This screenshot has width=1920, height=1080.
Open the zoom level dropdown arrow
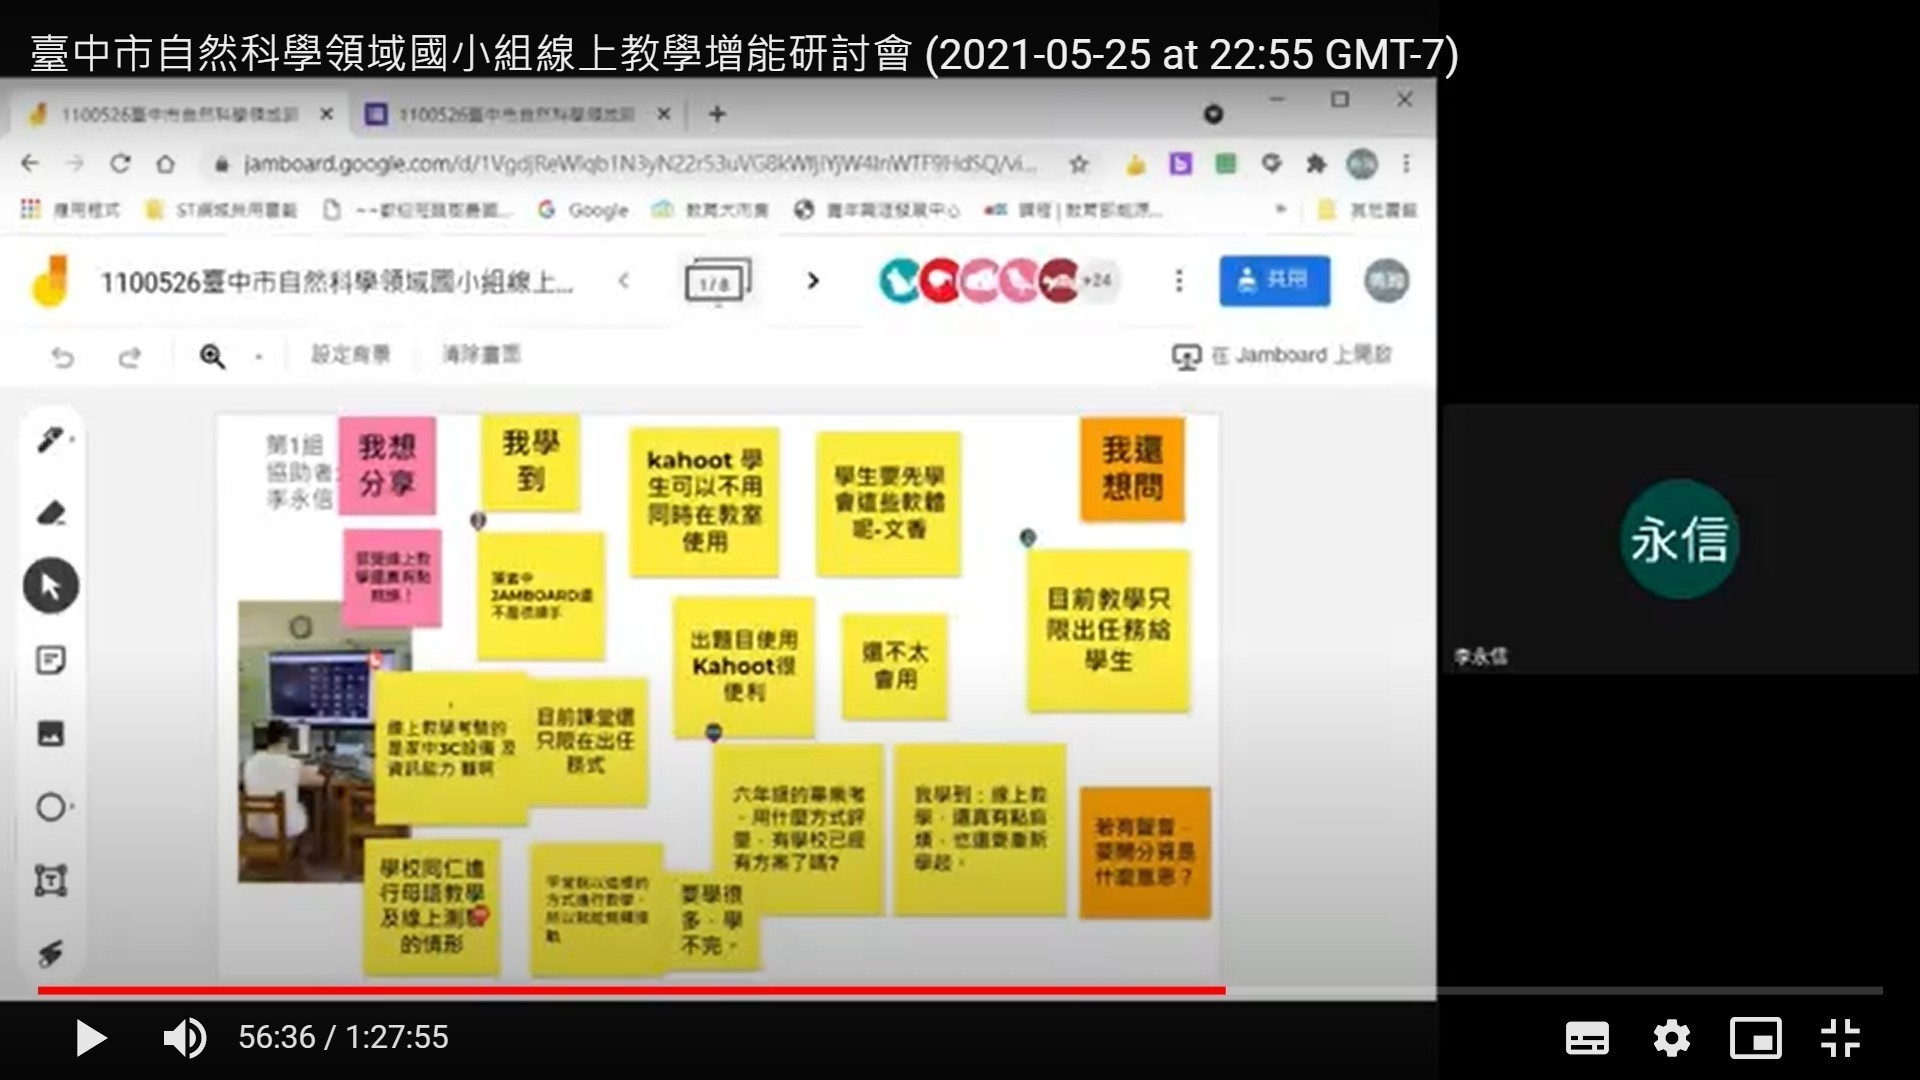pos(258,357)
